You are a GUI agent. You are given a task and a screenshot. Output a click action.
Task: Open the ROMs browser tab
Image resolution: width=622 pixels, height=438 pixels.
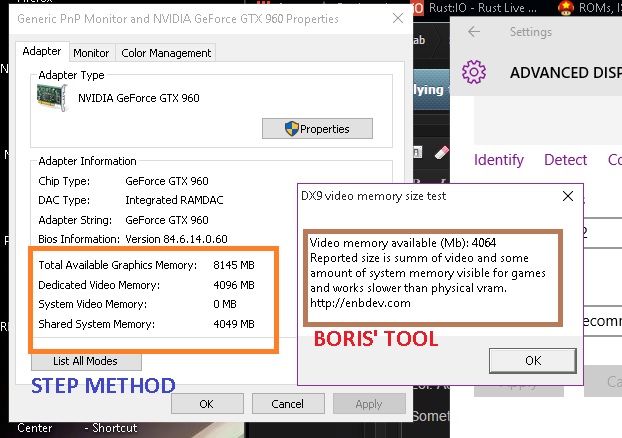(x=590, y=8)
